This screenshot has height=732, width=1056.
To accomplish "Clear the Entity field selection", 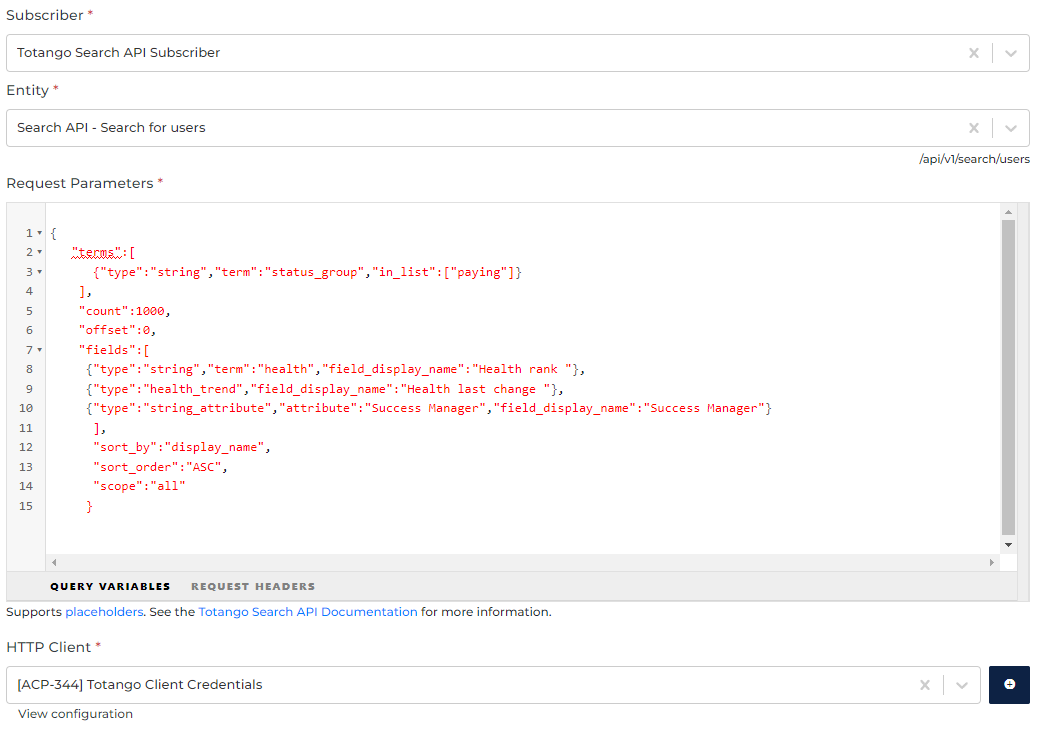I will point(973,128).
